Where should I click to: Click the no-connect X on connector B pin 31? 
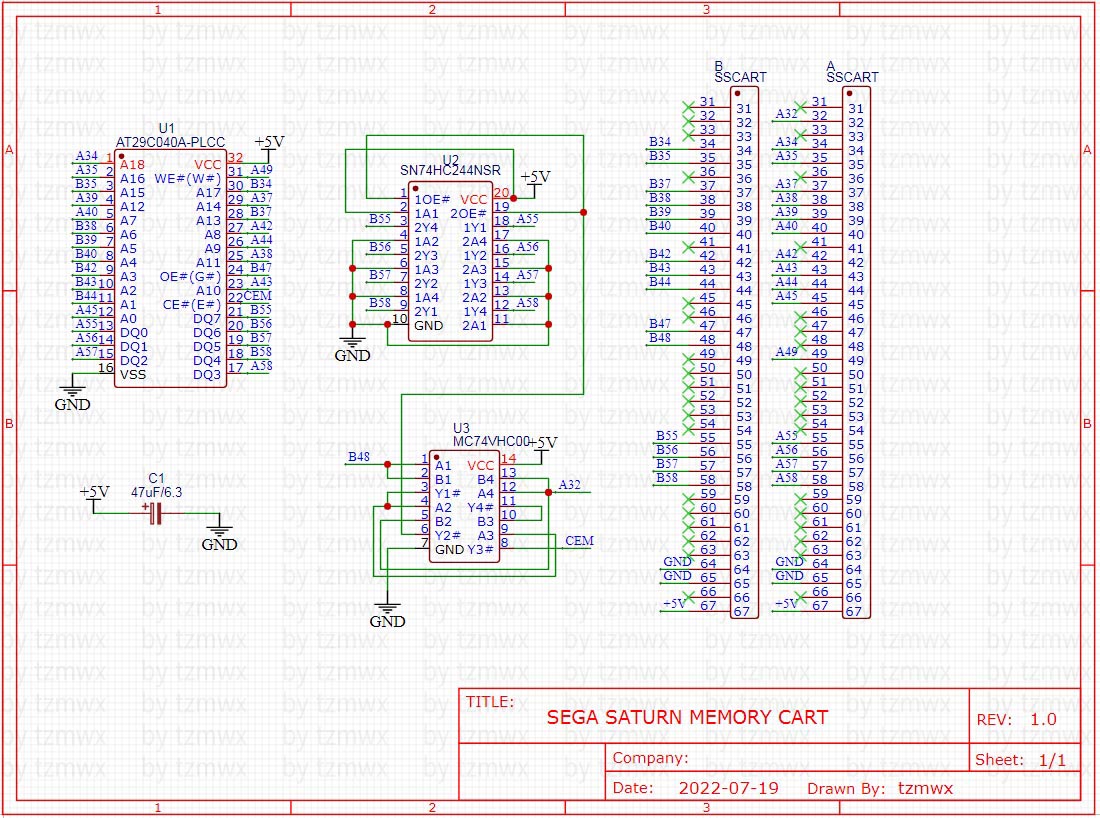point(688,107)
